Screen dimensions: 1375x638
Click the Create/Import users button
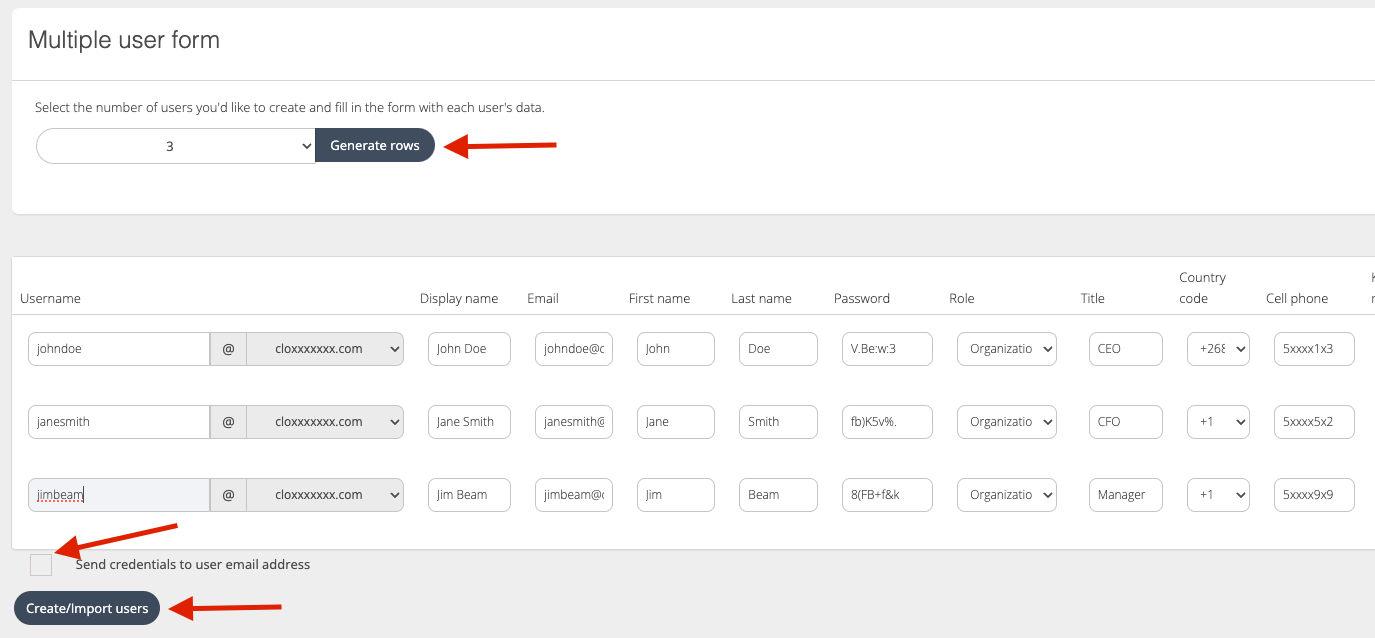click(87, 608)
